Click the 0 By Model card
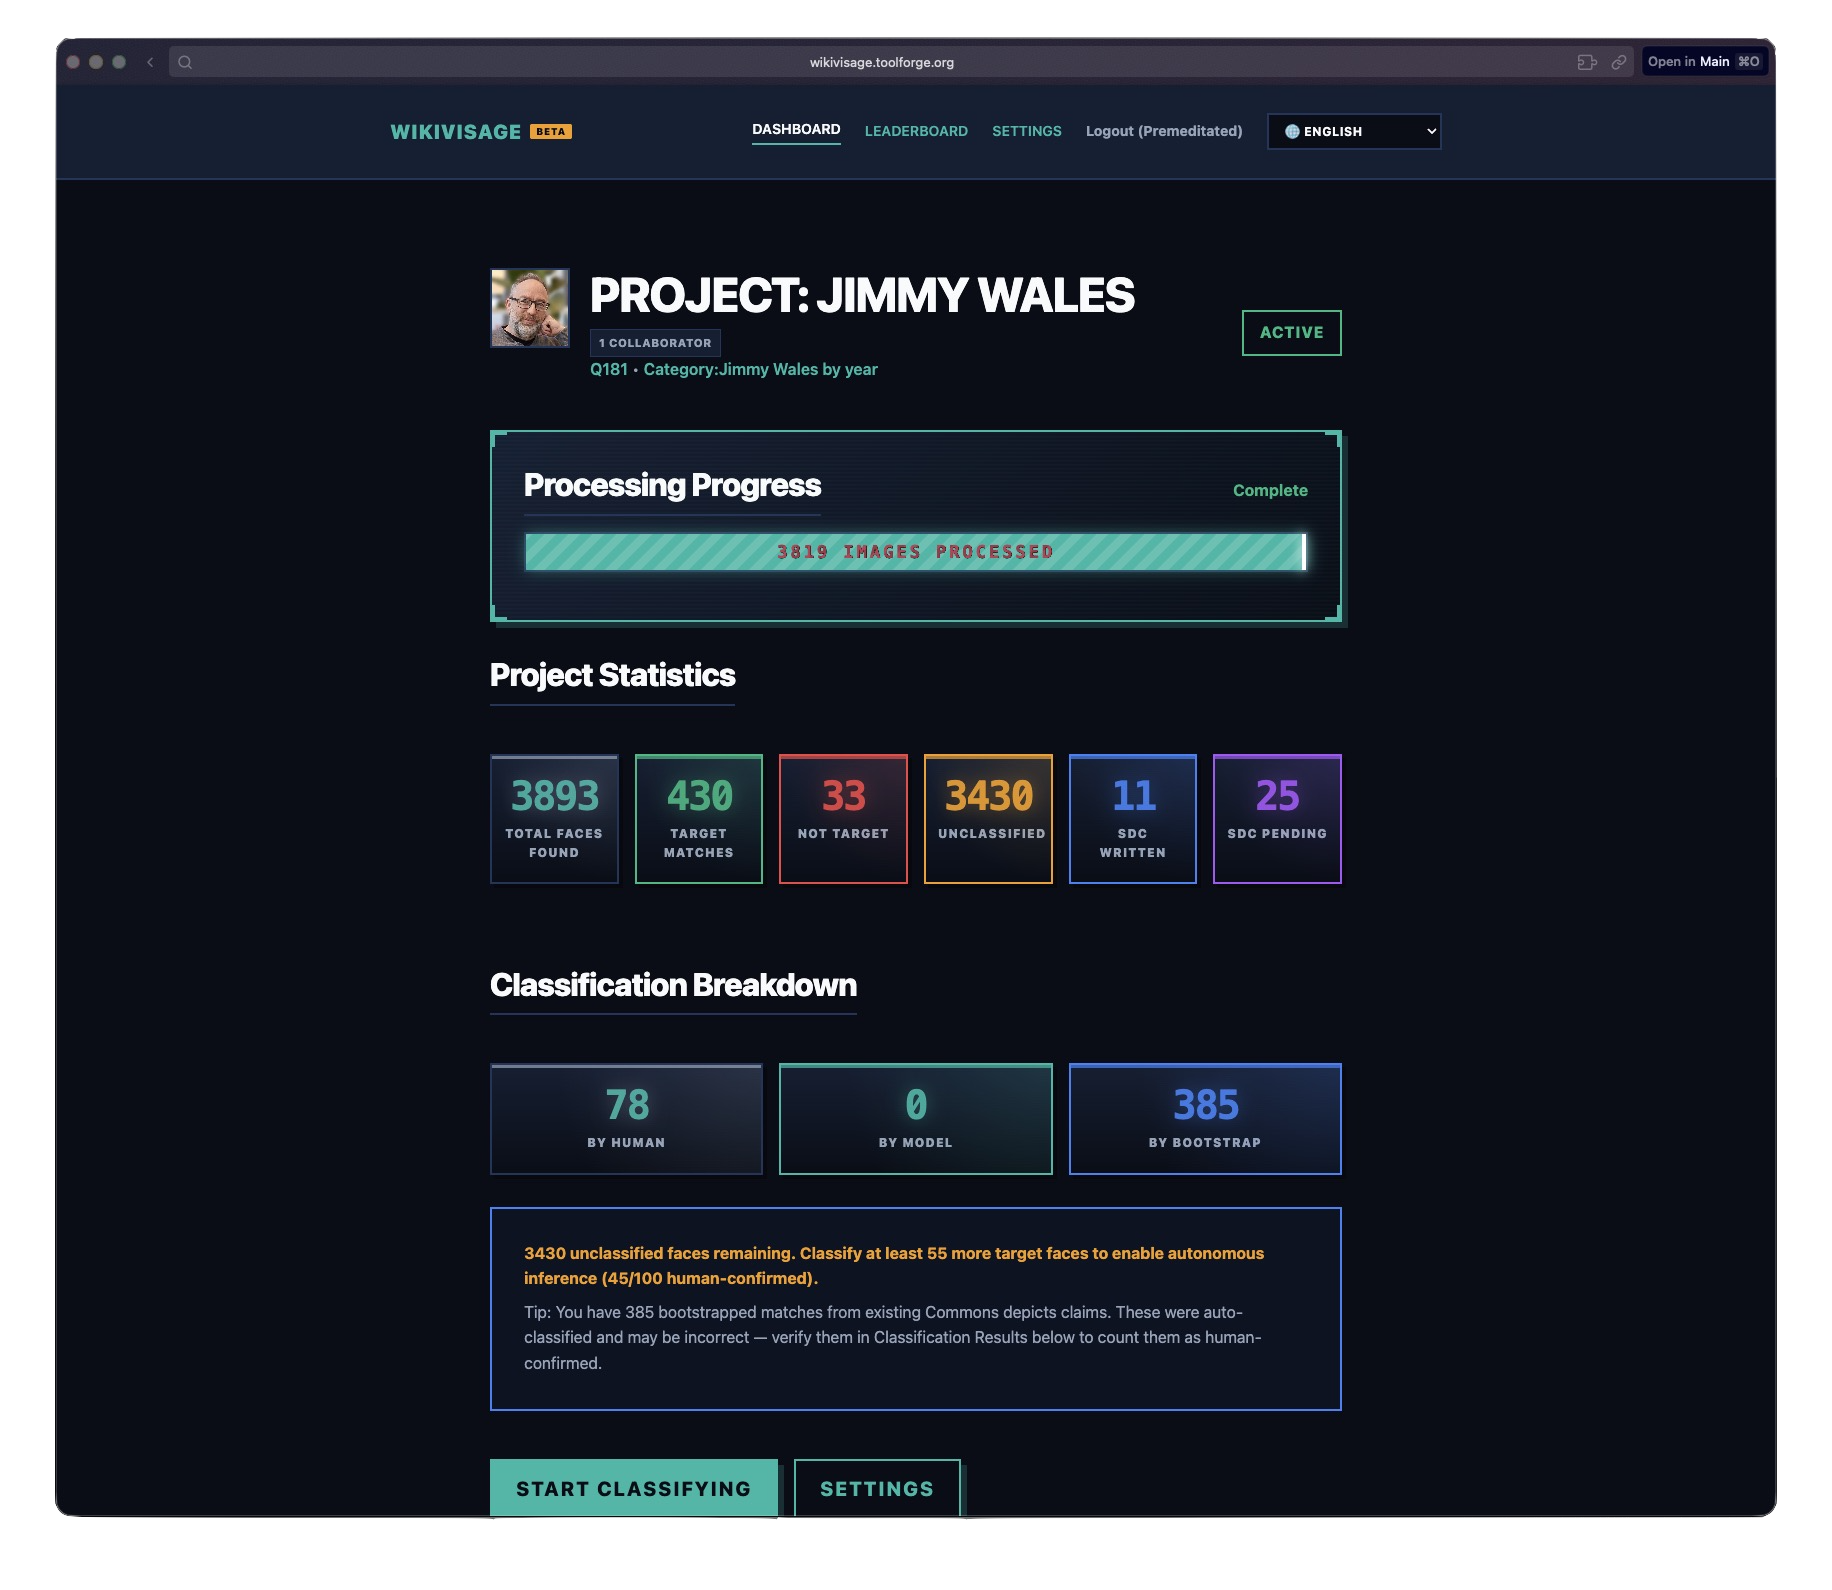 916,1119
